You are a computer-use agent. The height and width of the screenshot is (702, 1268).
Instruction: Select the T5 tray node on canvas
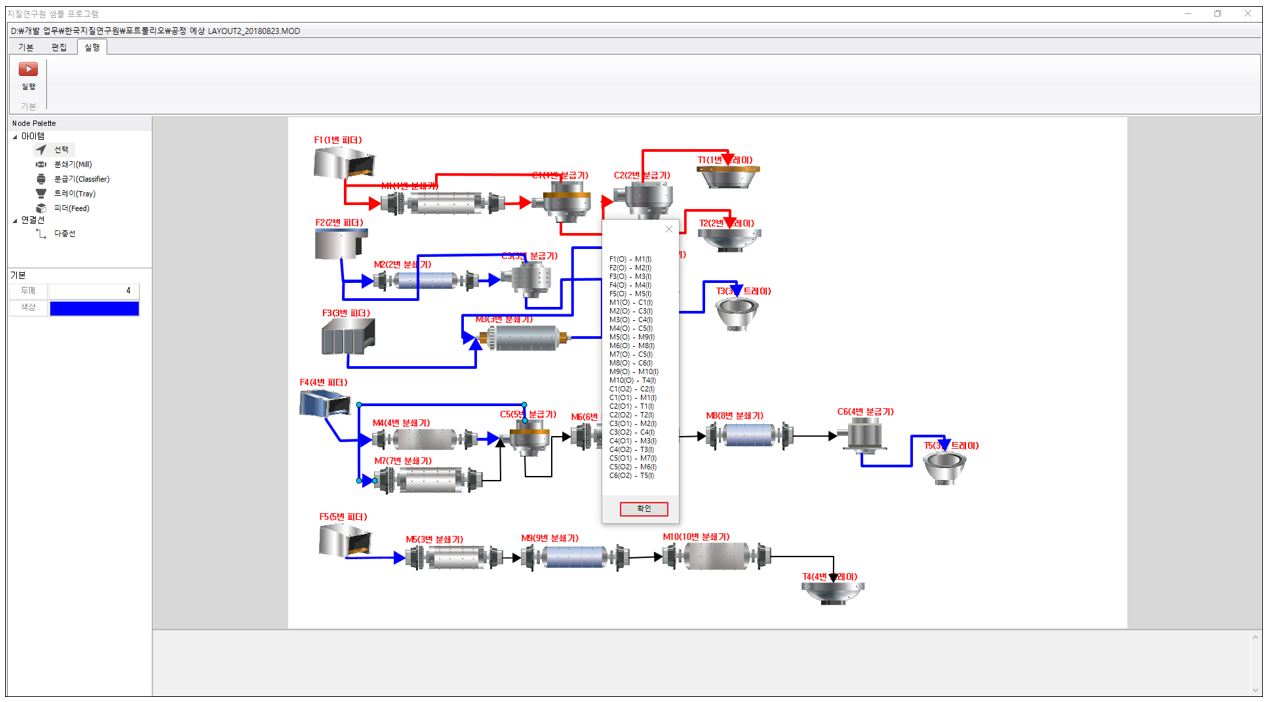(x=944, y=469)
